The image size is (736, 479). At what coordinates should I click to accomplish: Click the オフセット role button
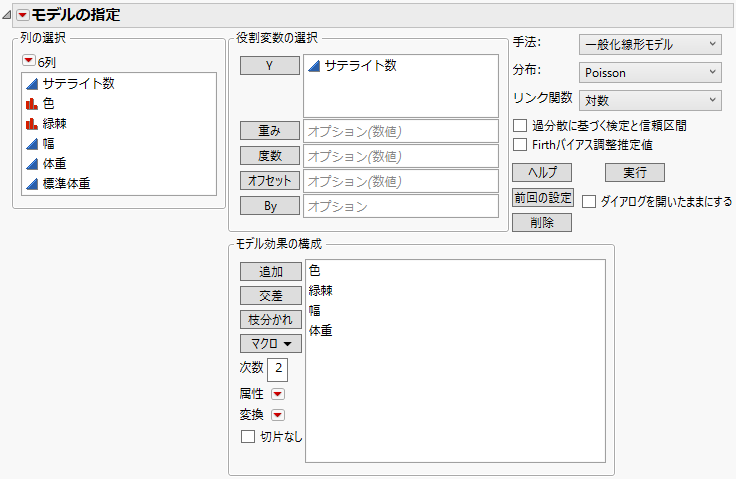pyautogui.click(x=269, y=181)
